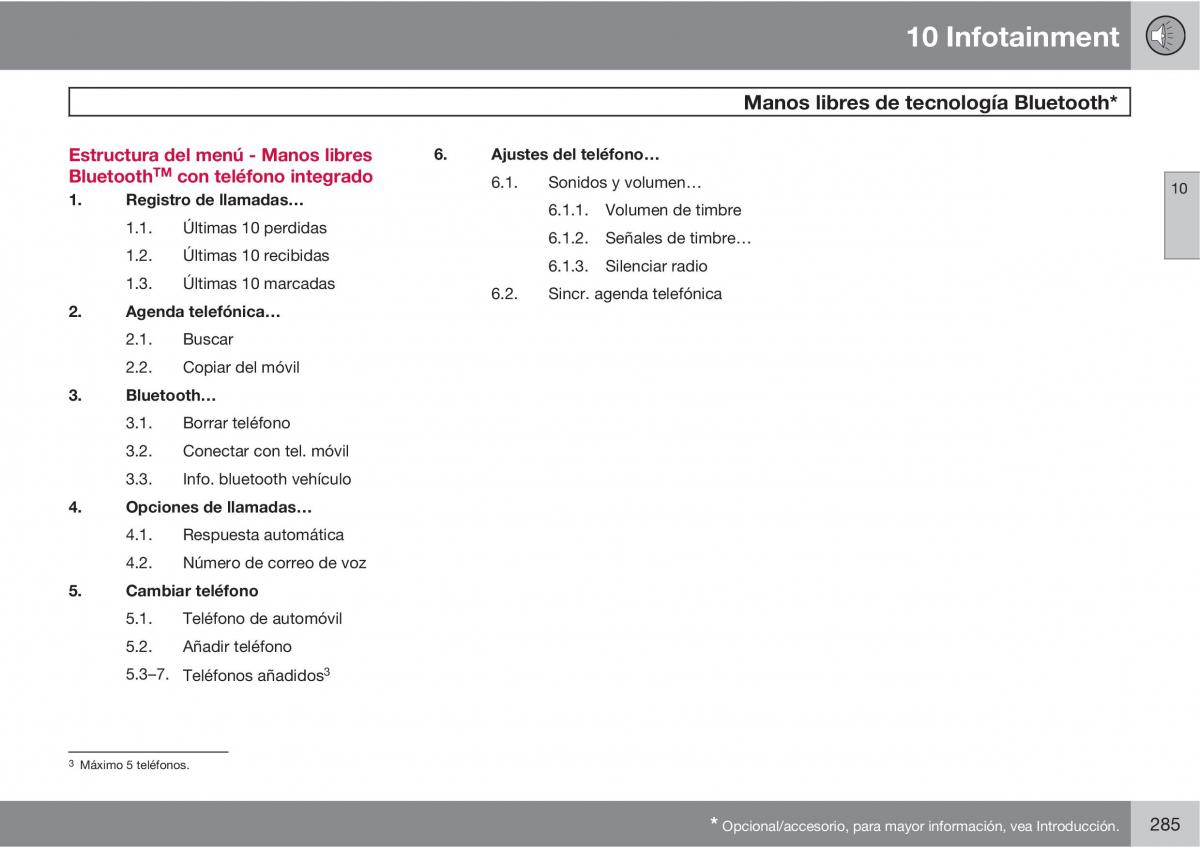This screenshot has width=1200, height=847.
Task: Click "Añadir teléfono" entry
Action: pyautogui.click(x=237, y=648)
